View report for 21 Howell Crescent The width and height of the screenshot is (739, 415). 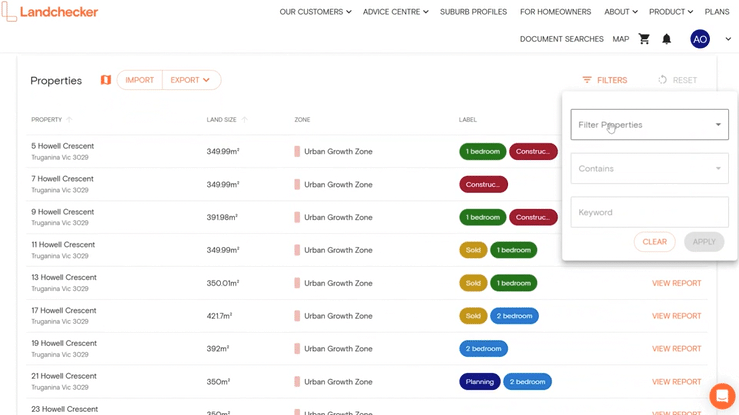coord(676,382)
